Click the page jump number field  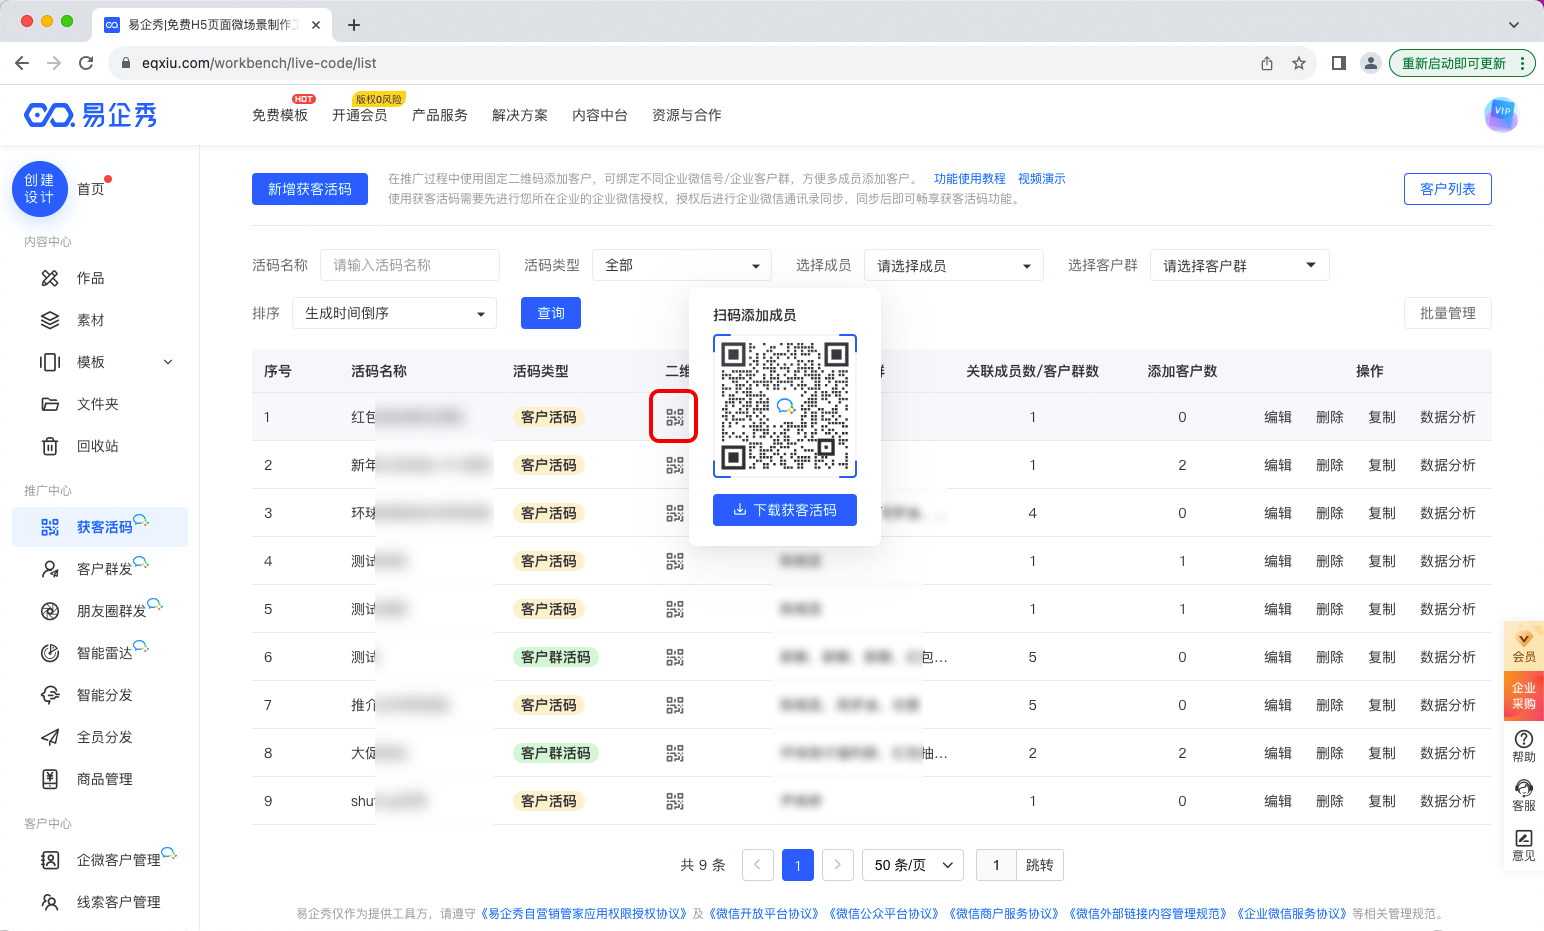tap(996, 865)
